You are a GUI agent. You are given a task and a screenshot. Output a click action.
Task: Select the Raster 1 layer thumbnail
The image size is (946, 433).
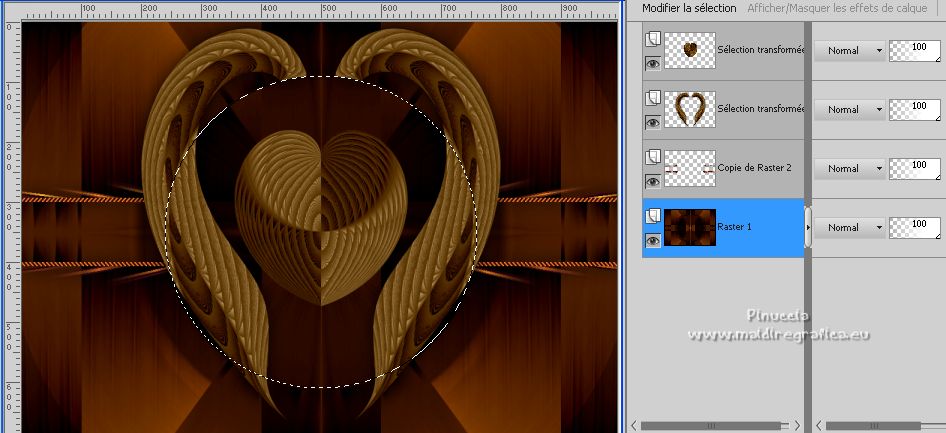point(690,227)
